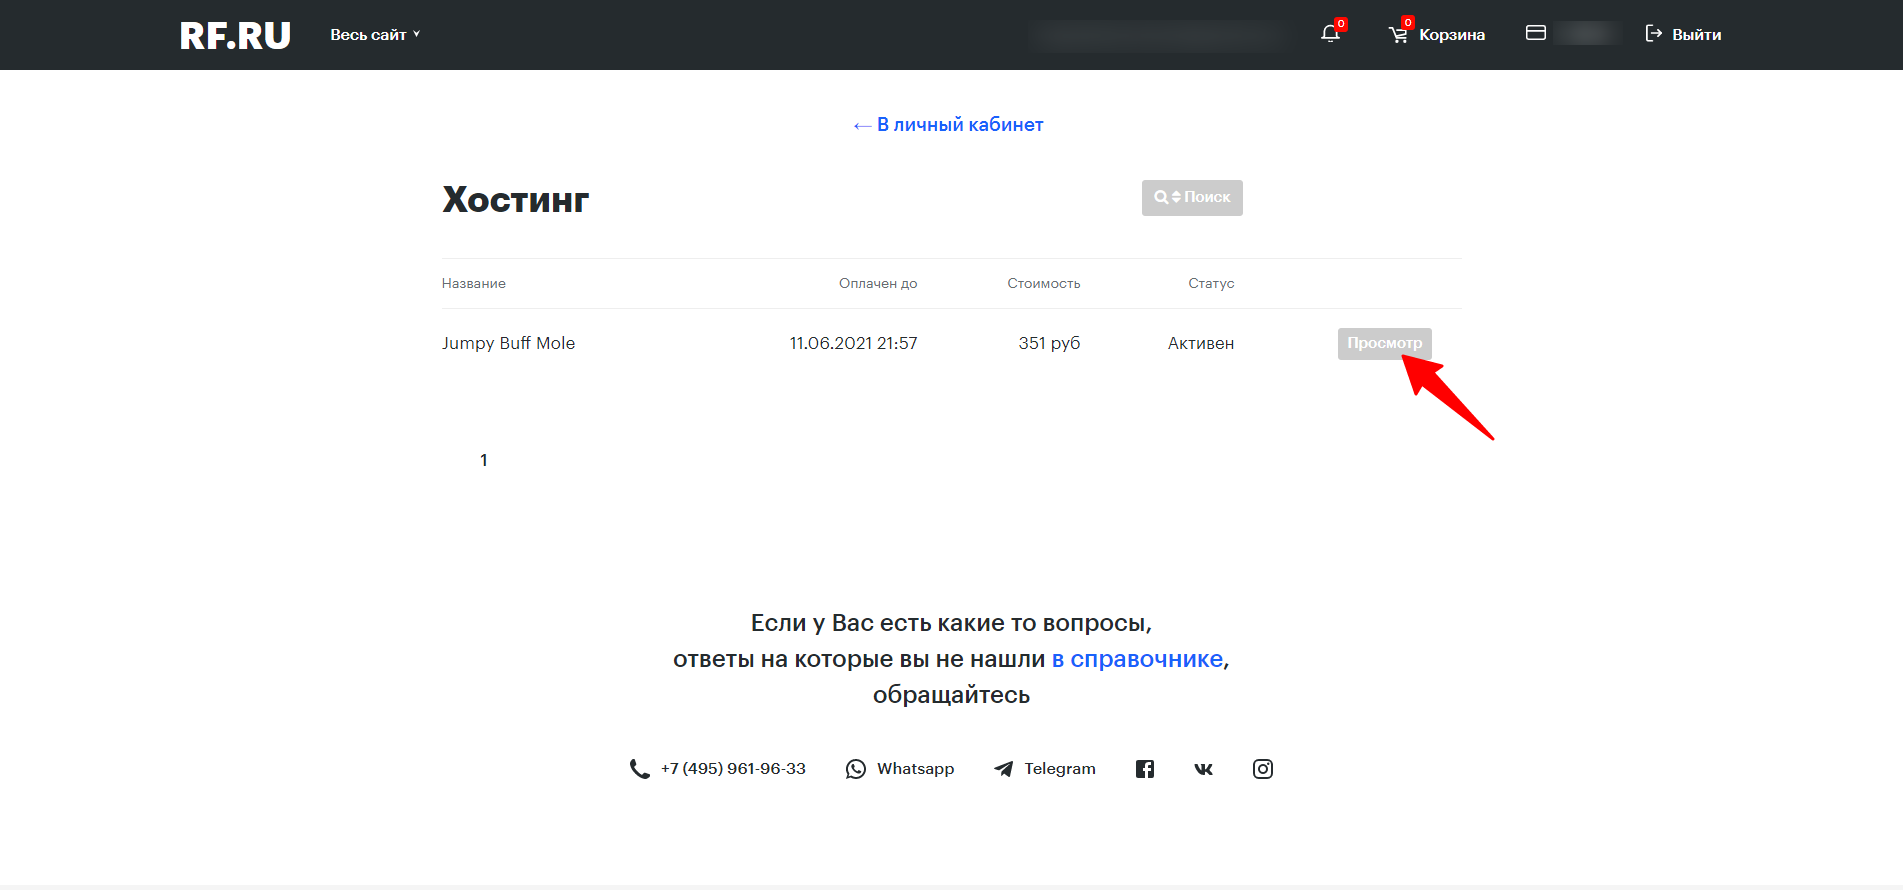
Task: Go back via В личный кабинет link
Action: (x=948, y=125)
